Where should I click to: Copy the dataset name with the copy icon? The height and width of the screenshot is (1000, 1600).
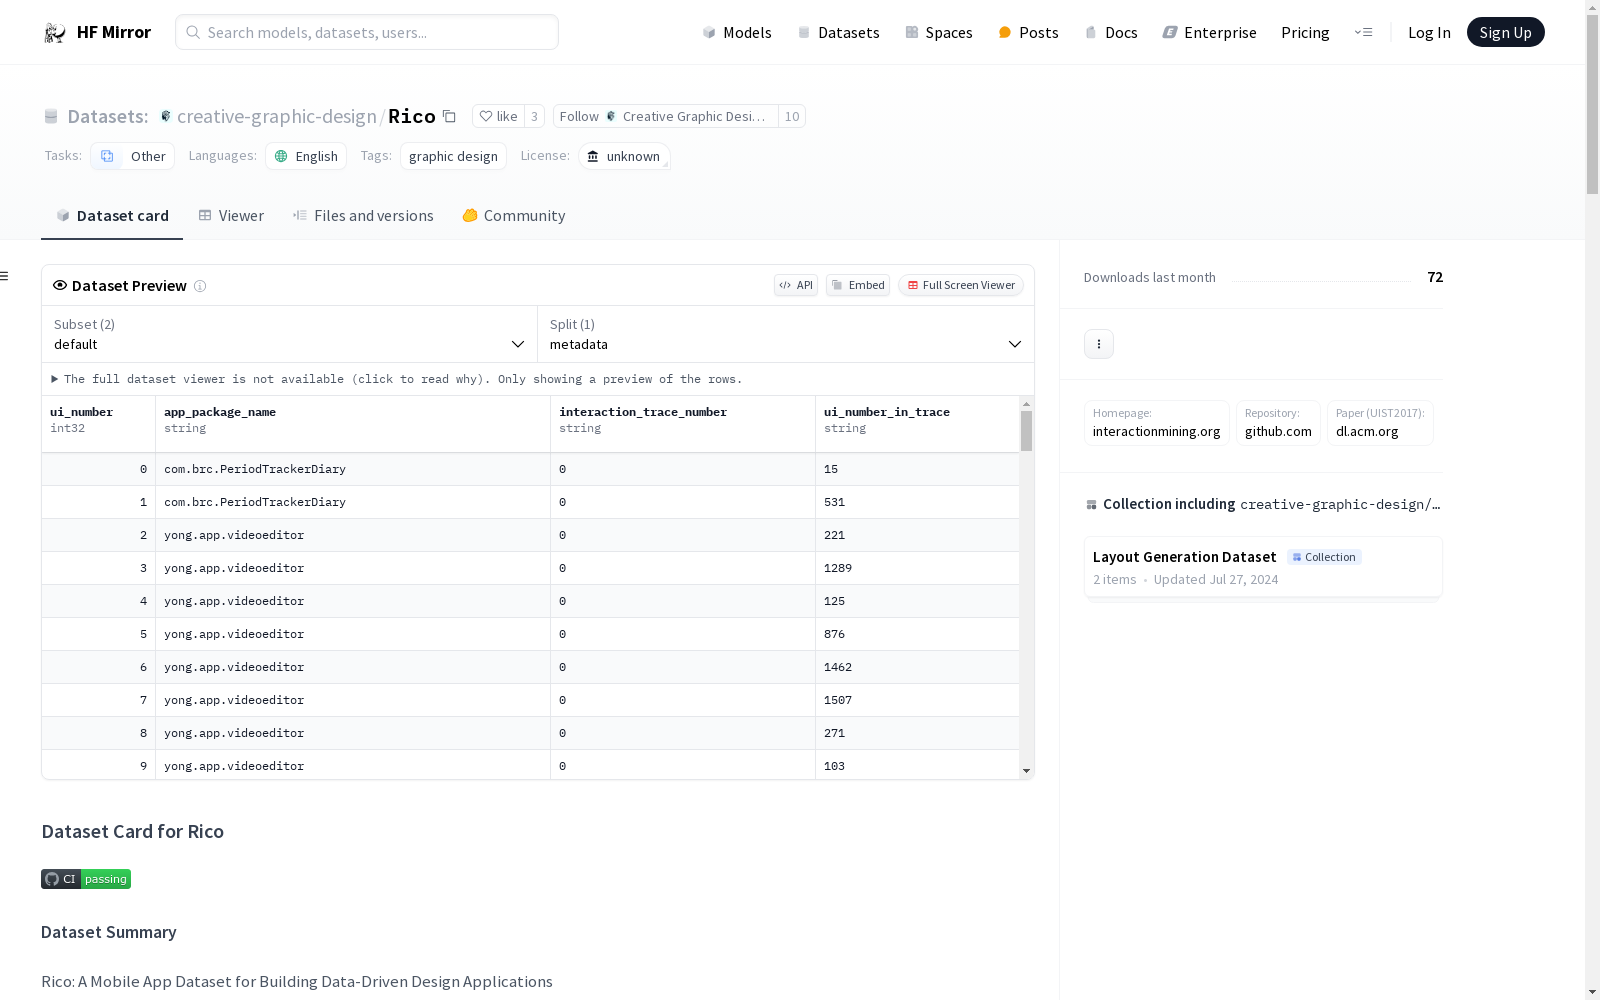(x=450, y=117)
